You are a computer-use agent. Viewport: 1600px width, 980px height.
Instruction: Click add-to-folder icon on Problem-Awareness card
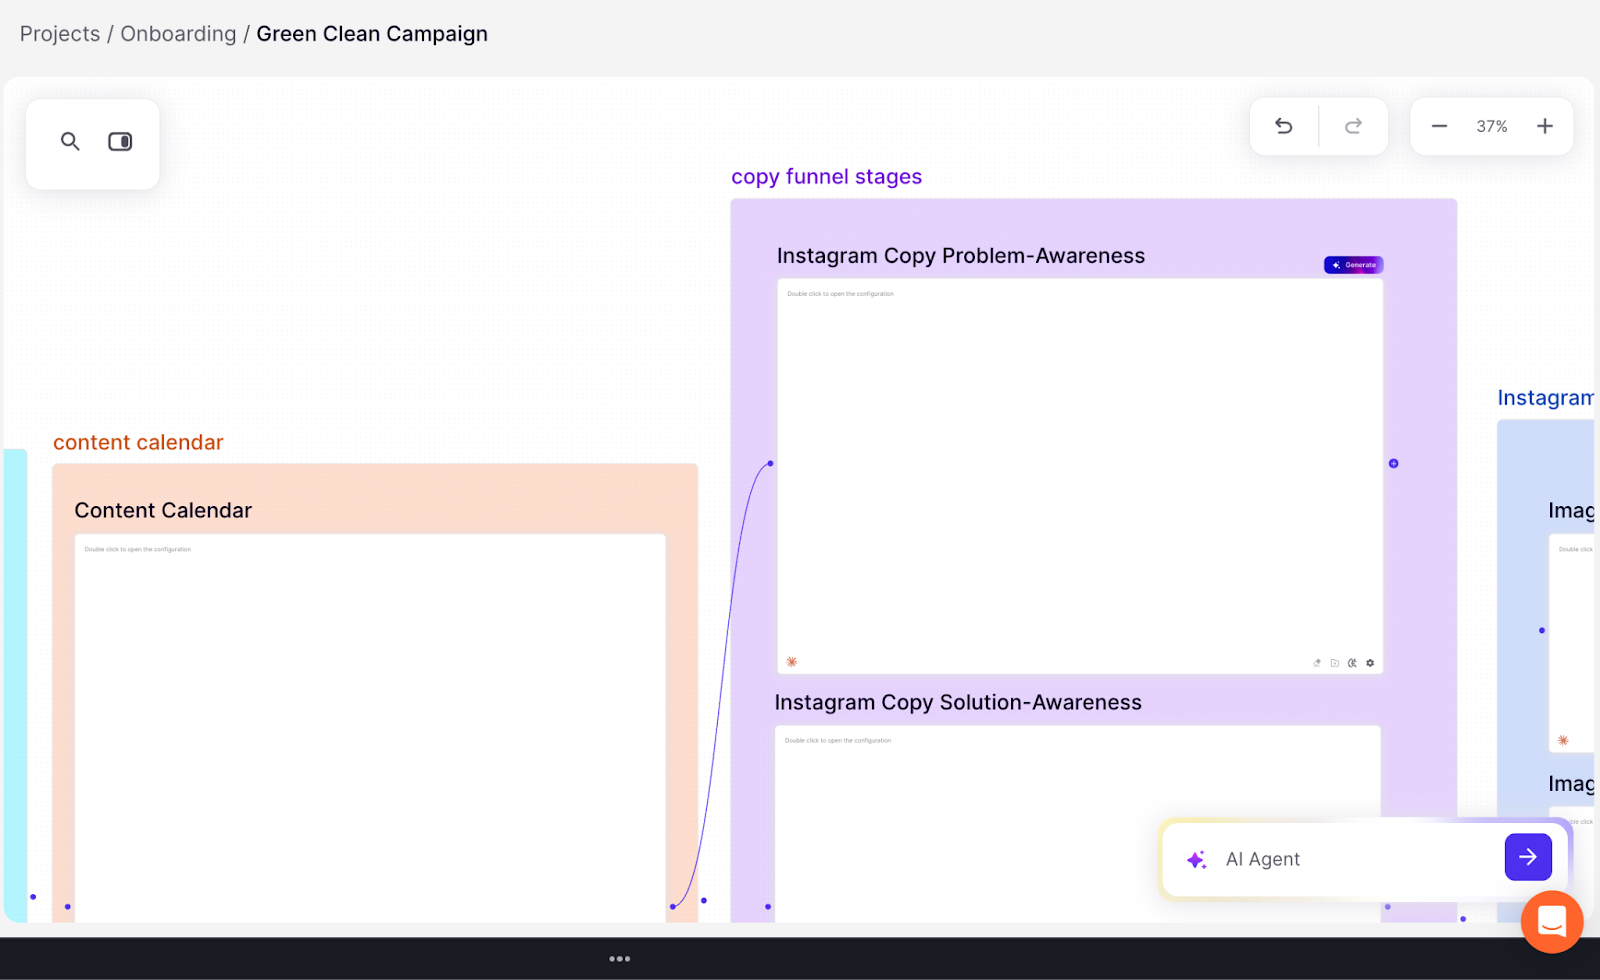(x=1334, y=663)
